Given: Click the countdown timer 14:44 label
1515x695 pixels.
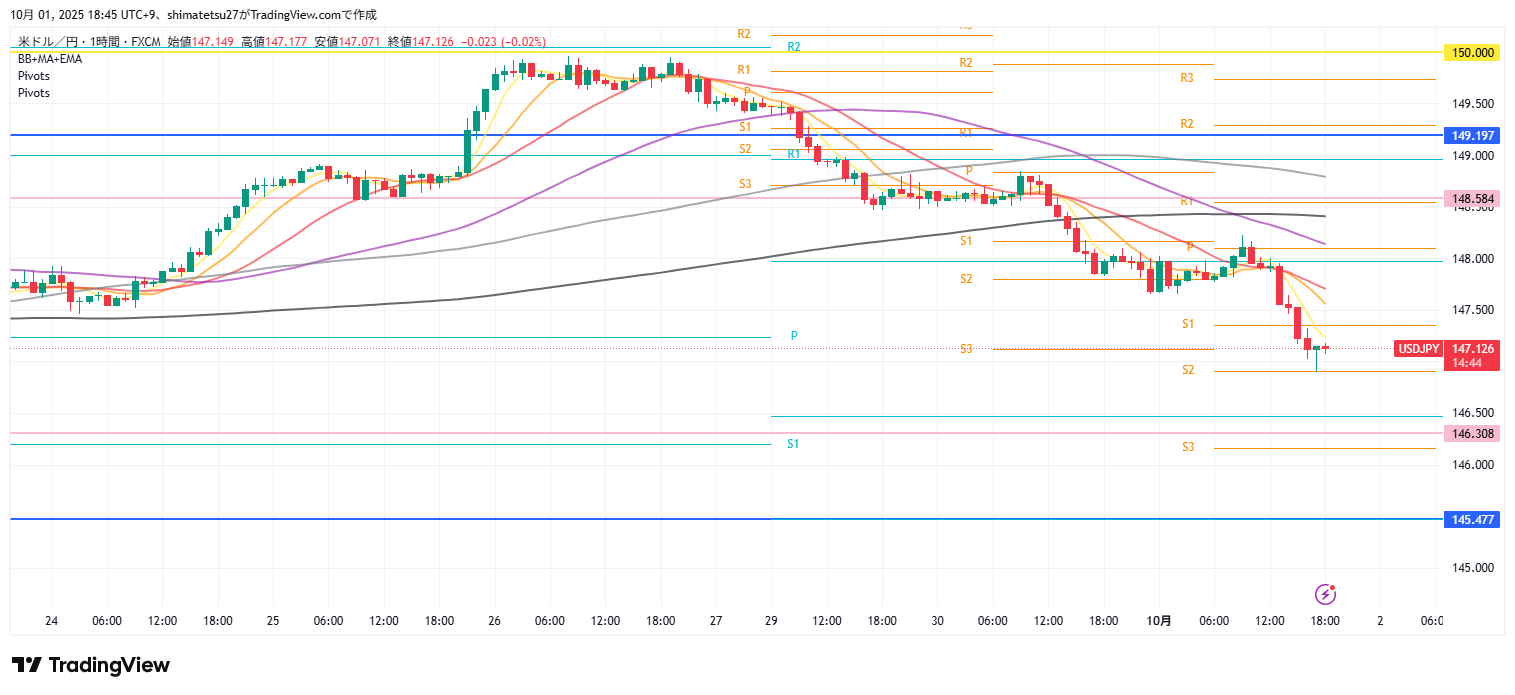Looking at the screenshot, I should tap(1466, 362).
